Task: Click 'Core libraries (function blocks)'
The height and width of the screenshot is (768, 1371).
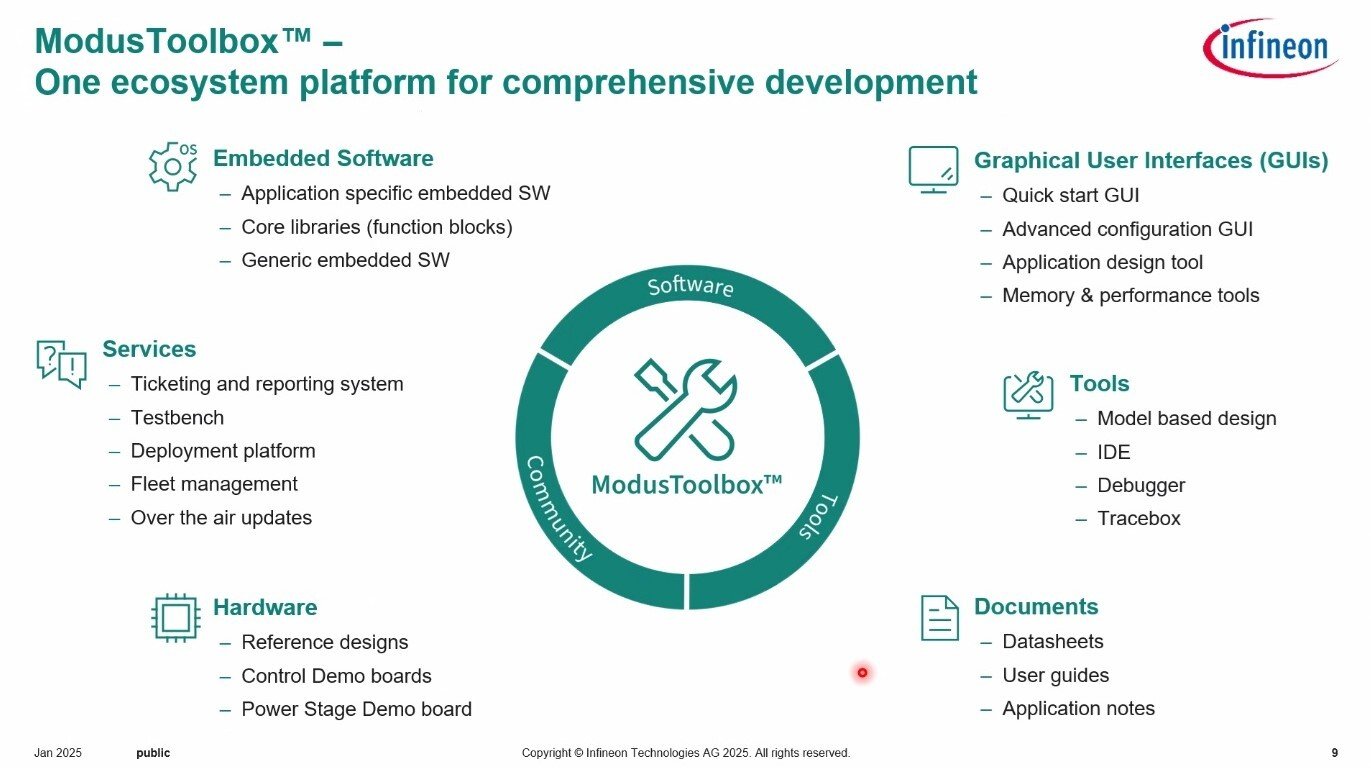Action: [x=377, y=227]
